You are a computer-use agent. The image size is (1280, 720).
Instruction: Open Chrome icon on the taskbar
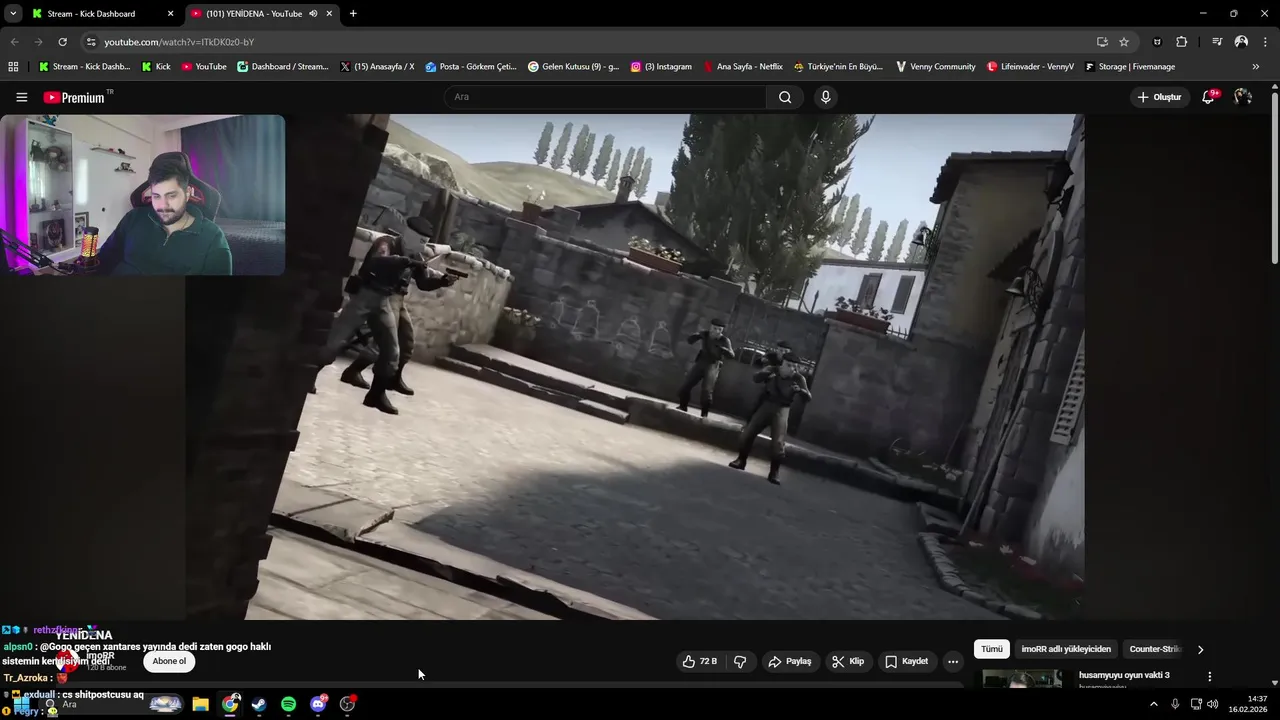230,704
